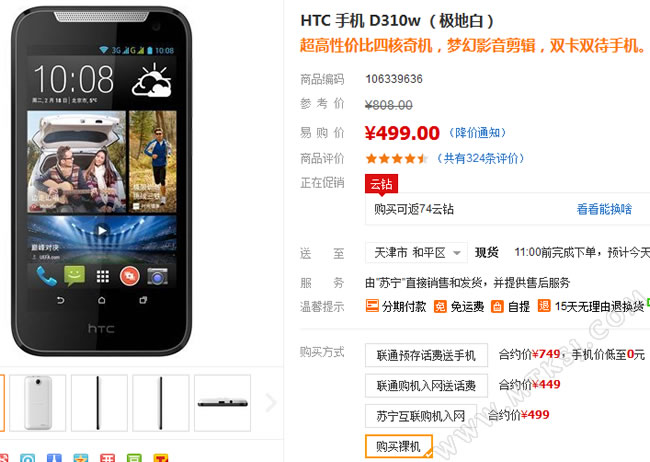Open the 天津市 和平区 delivery dropdown
The height and width of the screenshot is (462, 650).
pos(416,253)
